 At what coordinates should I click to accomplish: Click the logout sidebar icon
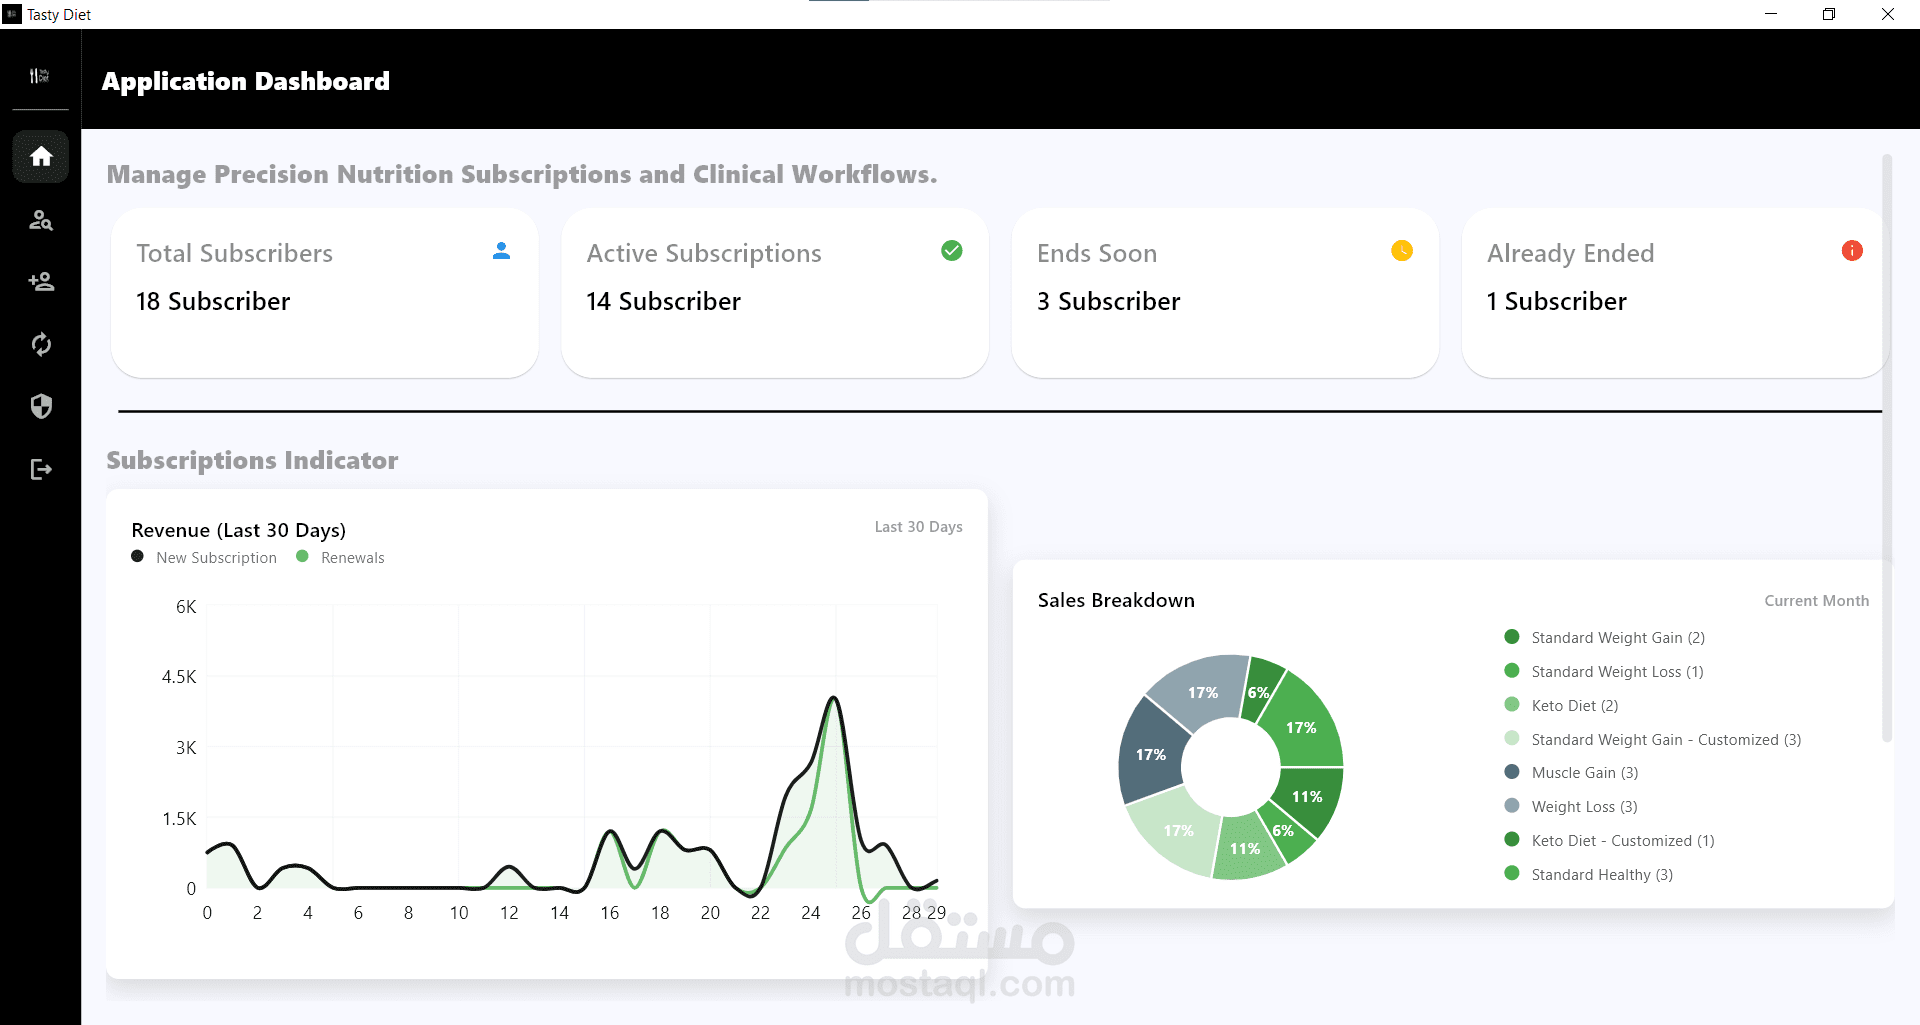tap(41, 470)
